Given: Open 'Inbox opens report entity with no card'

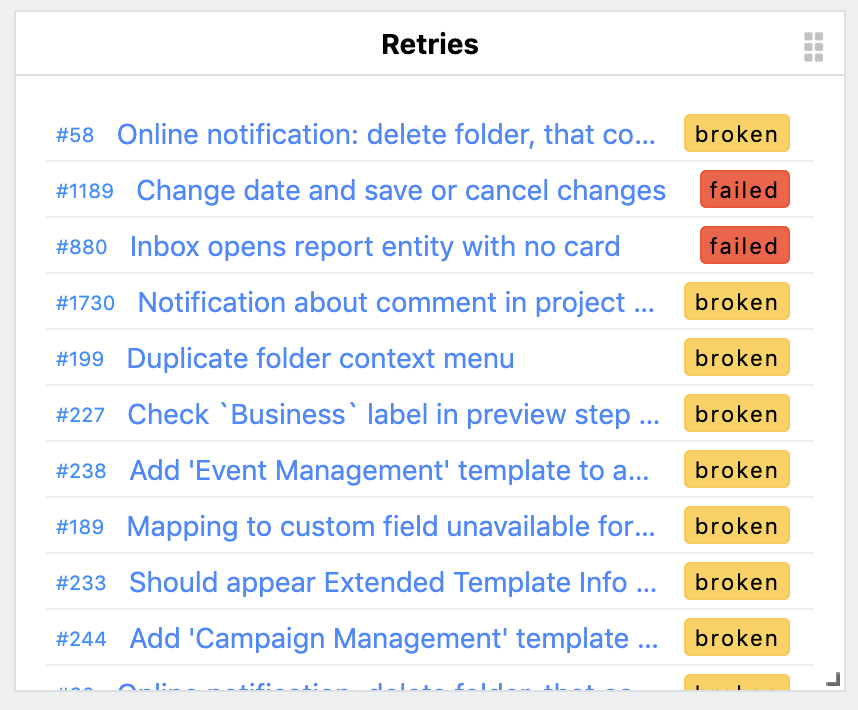Looking at the screenshot, I should [375, 246].
